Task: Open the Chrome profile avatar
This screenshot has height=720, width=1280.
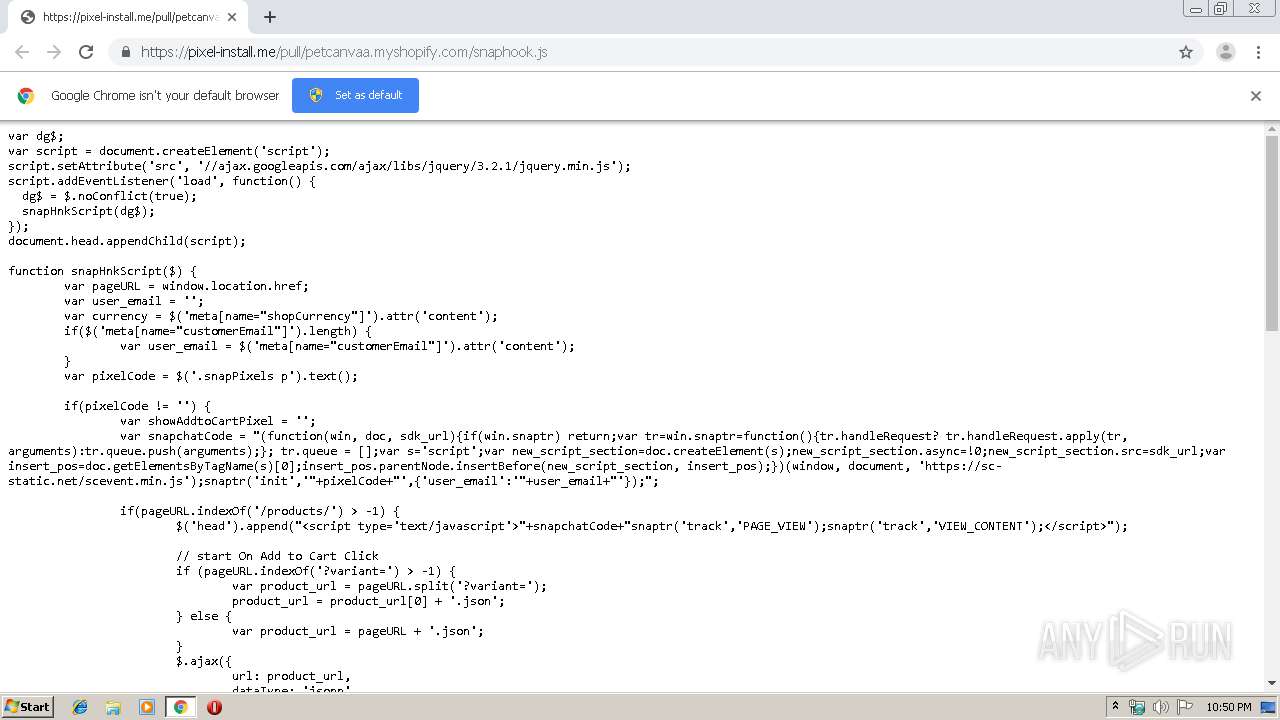Action: tap(1226, 52)
